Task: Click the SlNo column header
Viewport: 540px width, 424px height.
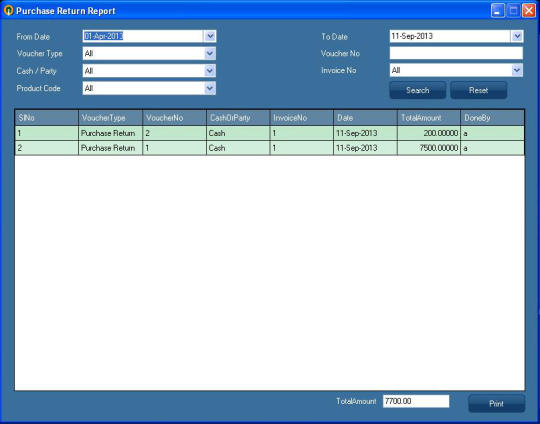Action: tap(47, 118)
